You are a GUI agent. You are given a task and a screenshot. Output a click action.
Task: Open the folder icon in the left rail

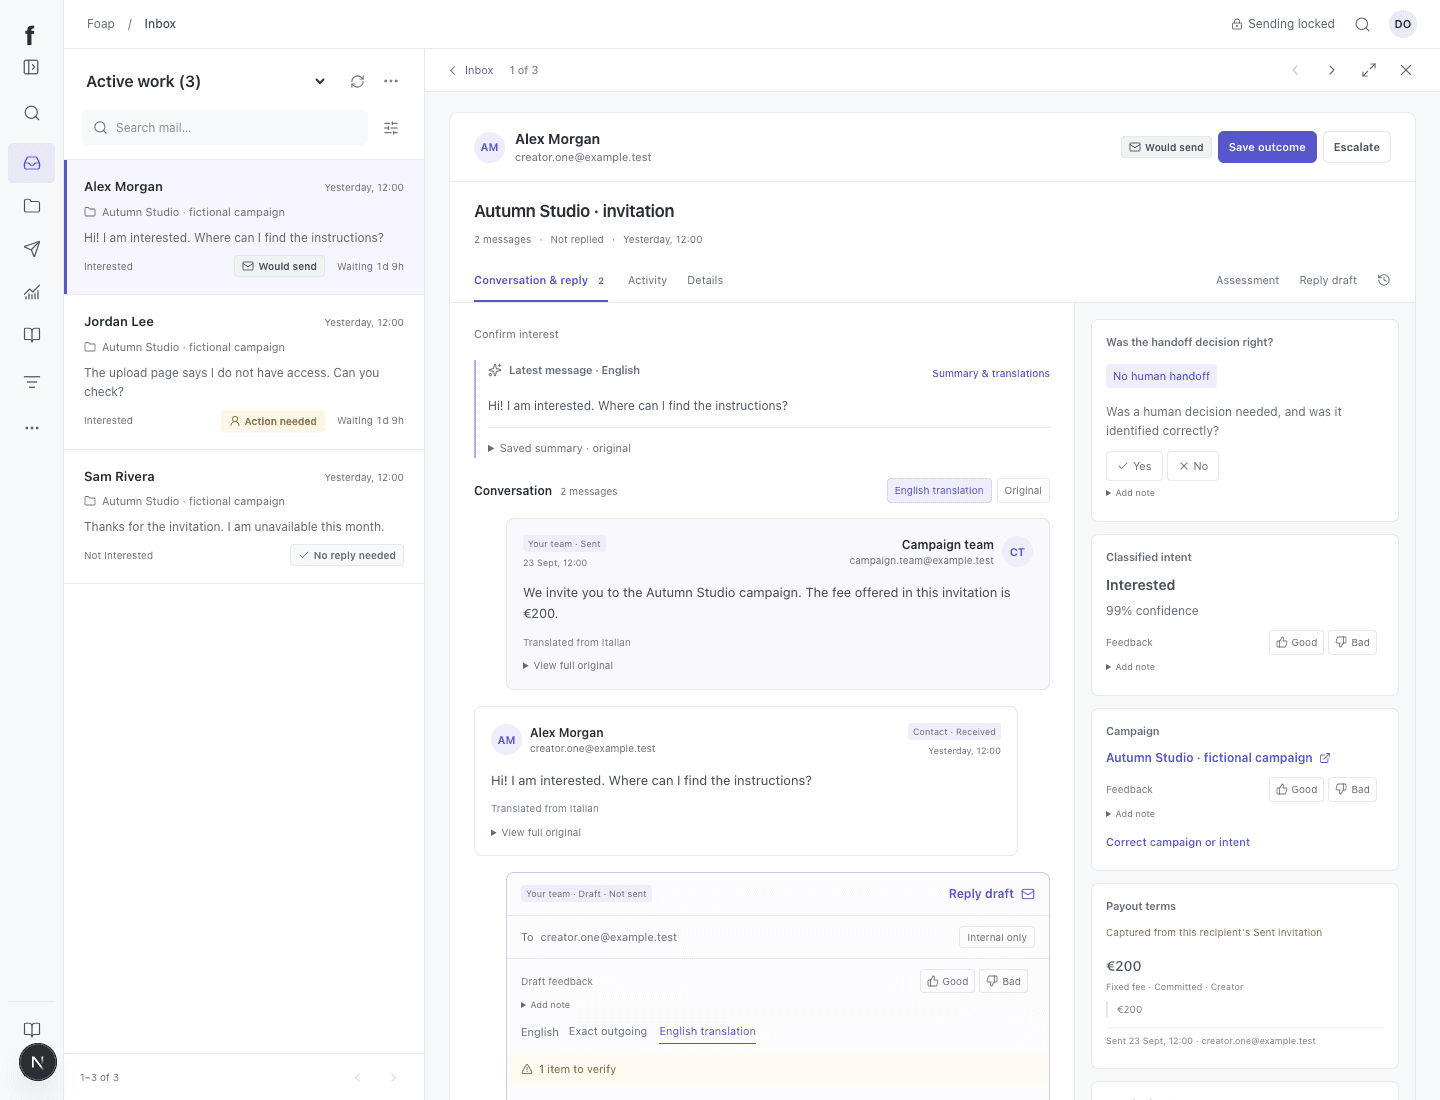[32, 206]
